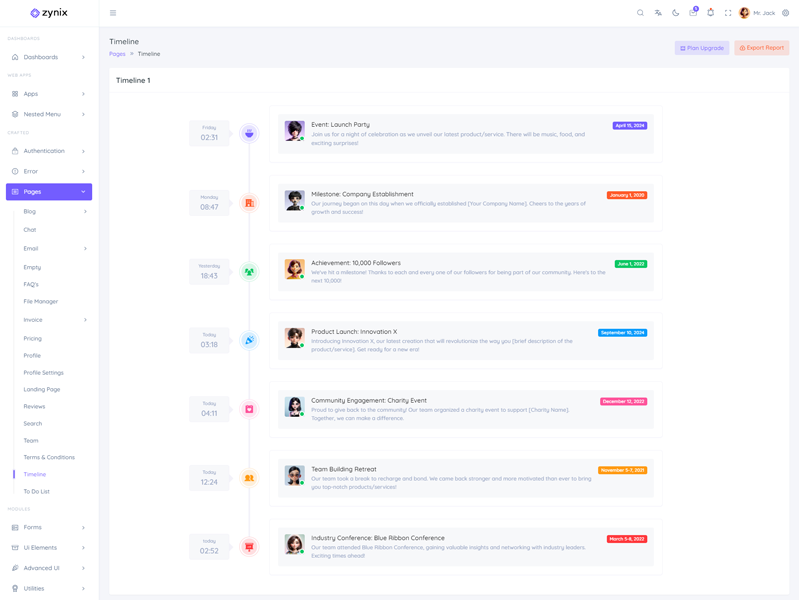Click the search icon in header

coord(641,13)
